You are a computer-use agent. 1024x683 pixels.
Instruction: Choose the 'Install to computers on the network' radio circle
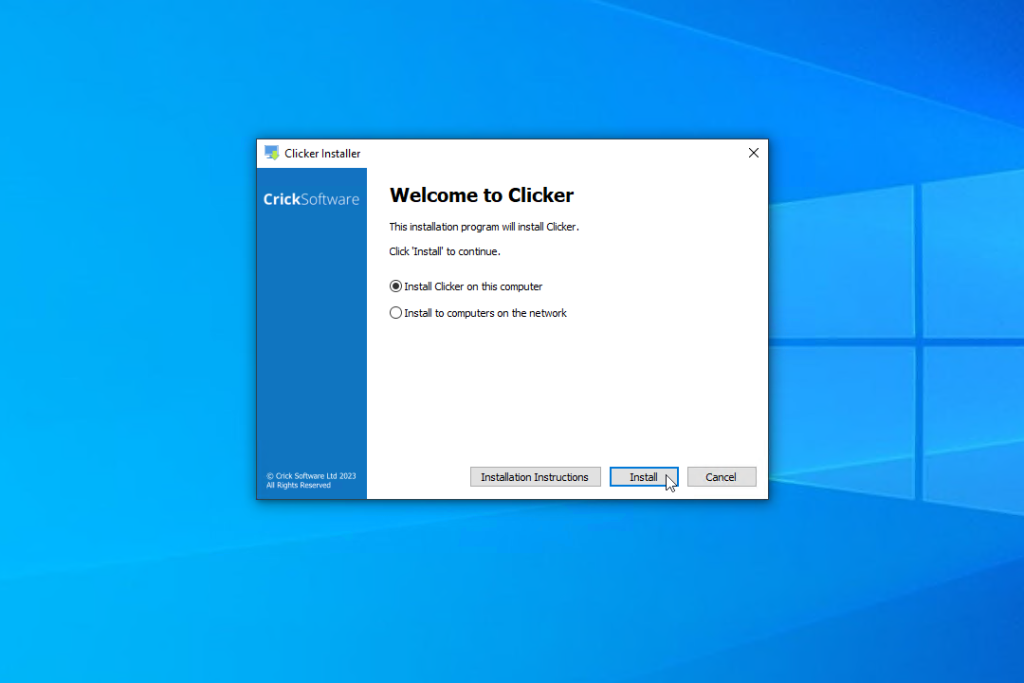pos(396,313)
